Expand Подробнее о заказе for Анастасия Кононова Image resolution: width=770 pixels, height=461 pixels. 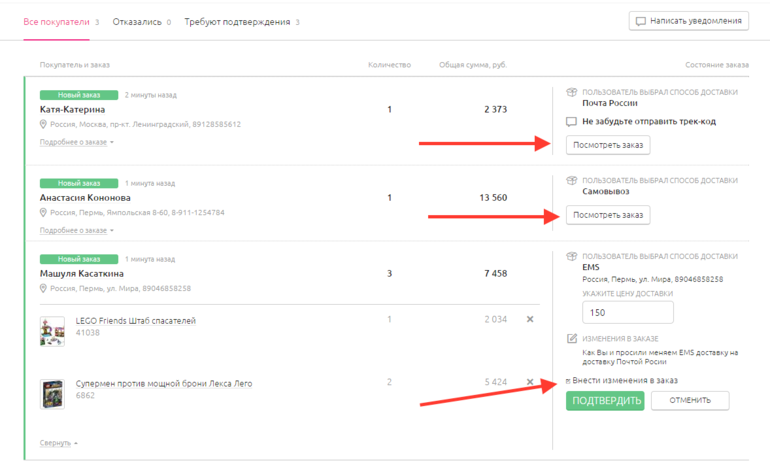pyautogui.click(x=76, y=231)
